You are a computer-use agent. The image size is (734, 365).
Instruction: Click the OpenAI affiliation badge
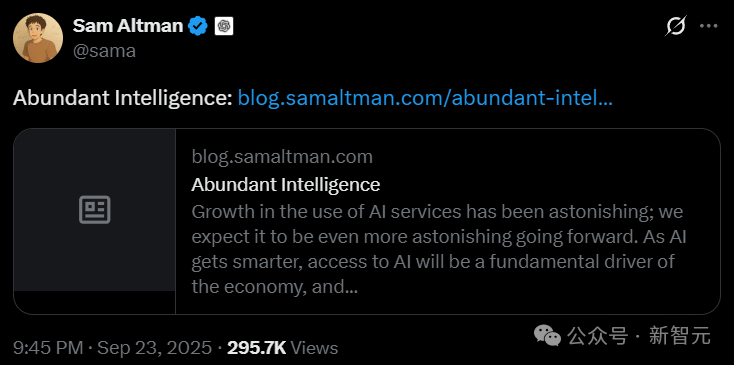coord(224,26)
